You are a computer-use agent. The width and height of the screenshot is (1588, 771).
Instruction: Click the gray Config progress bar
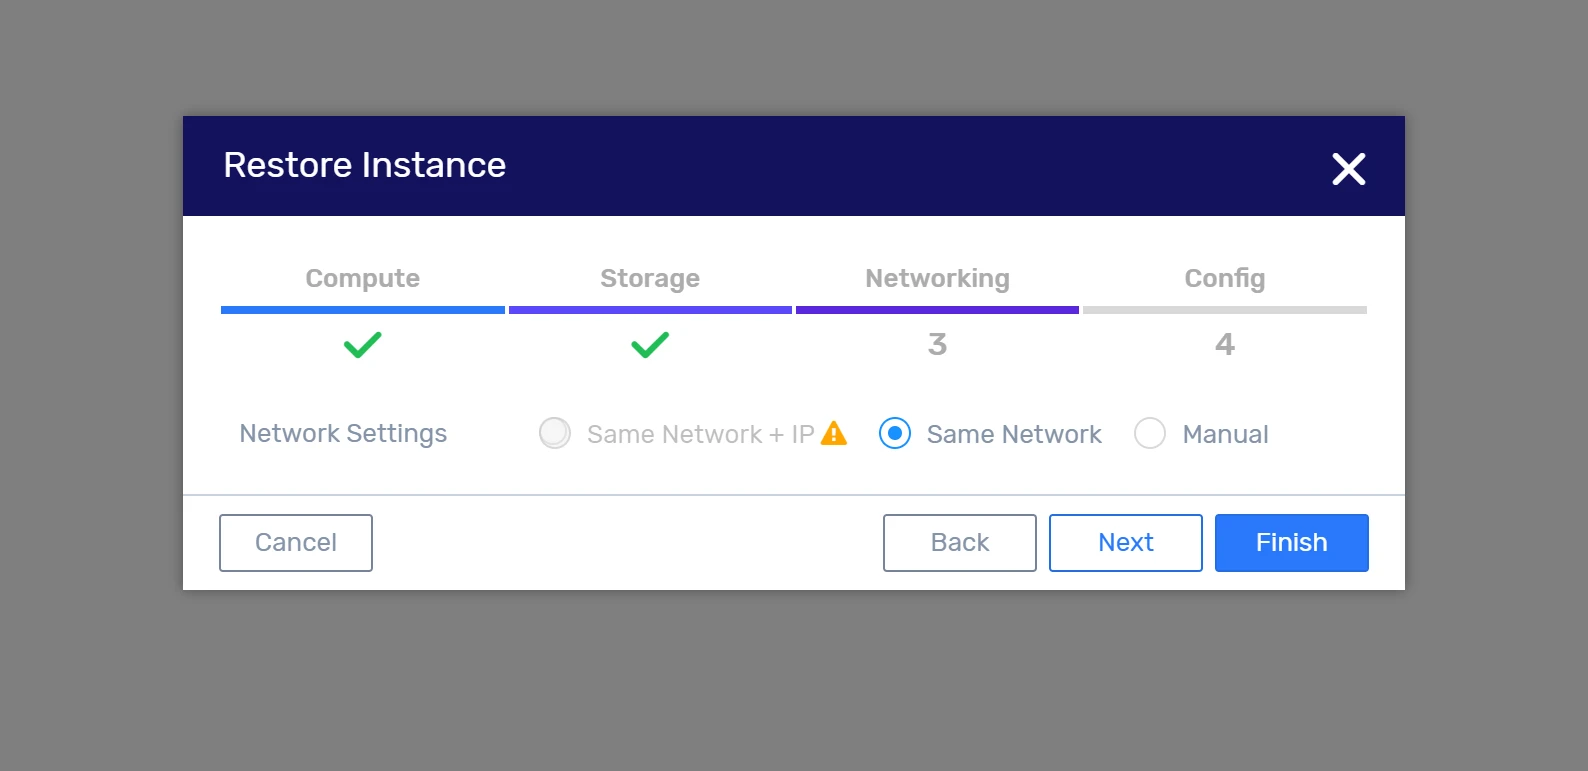(x=1224, y=310)
